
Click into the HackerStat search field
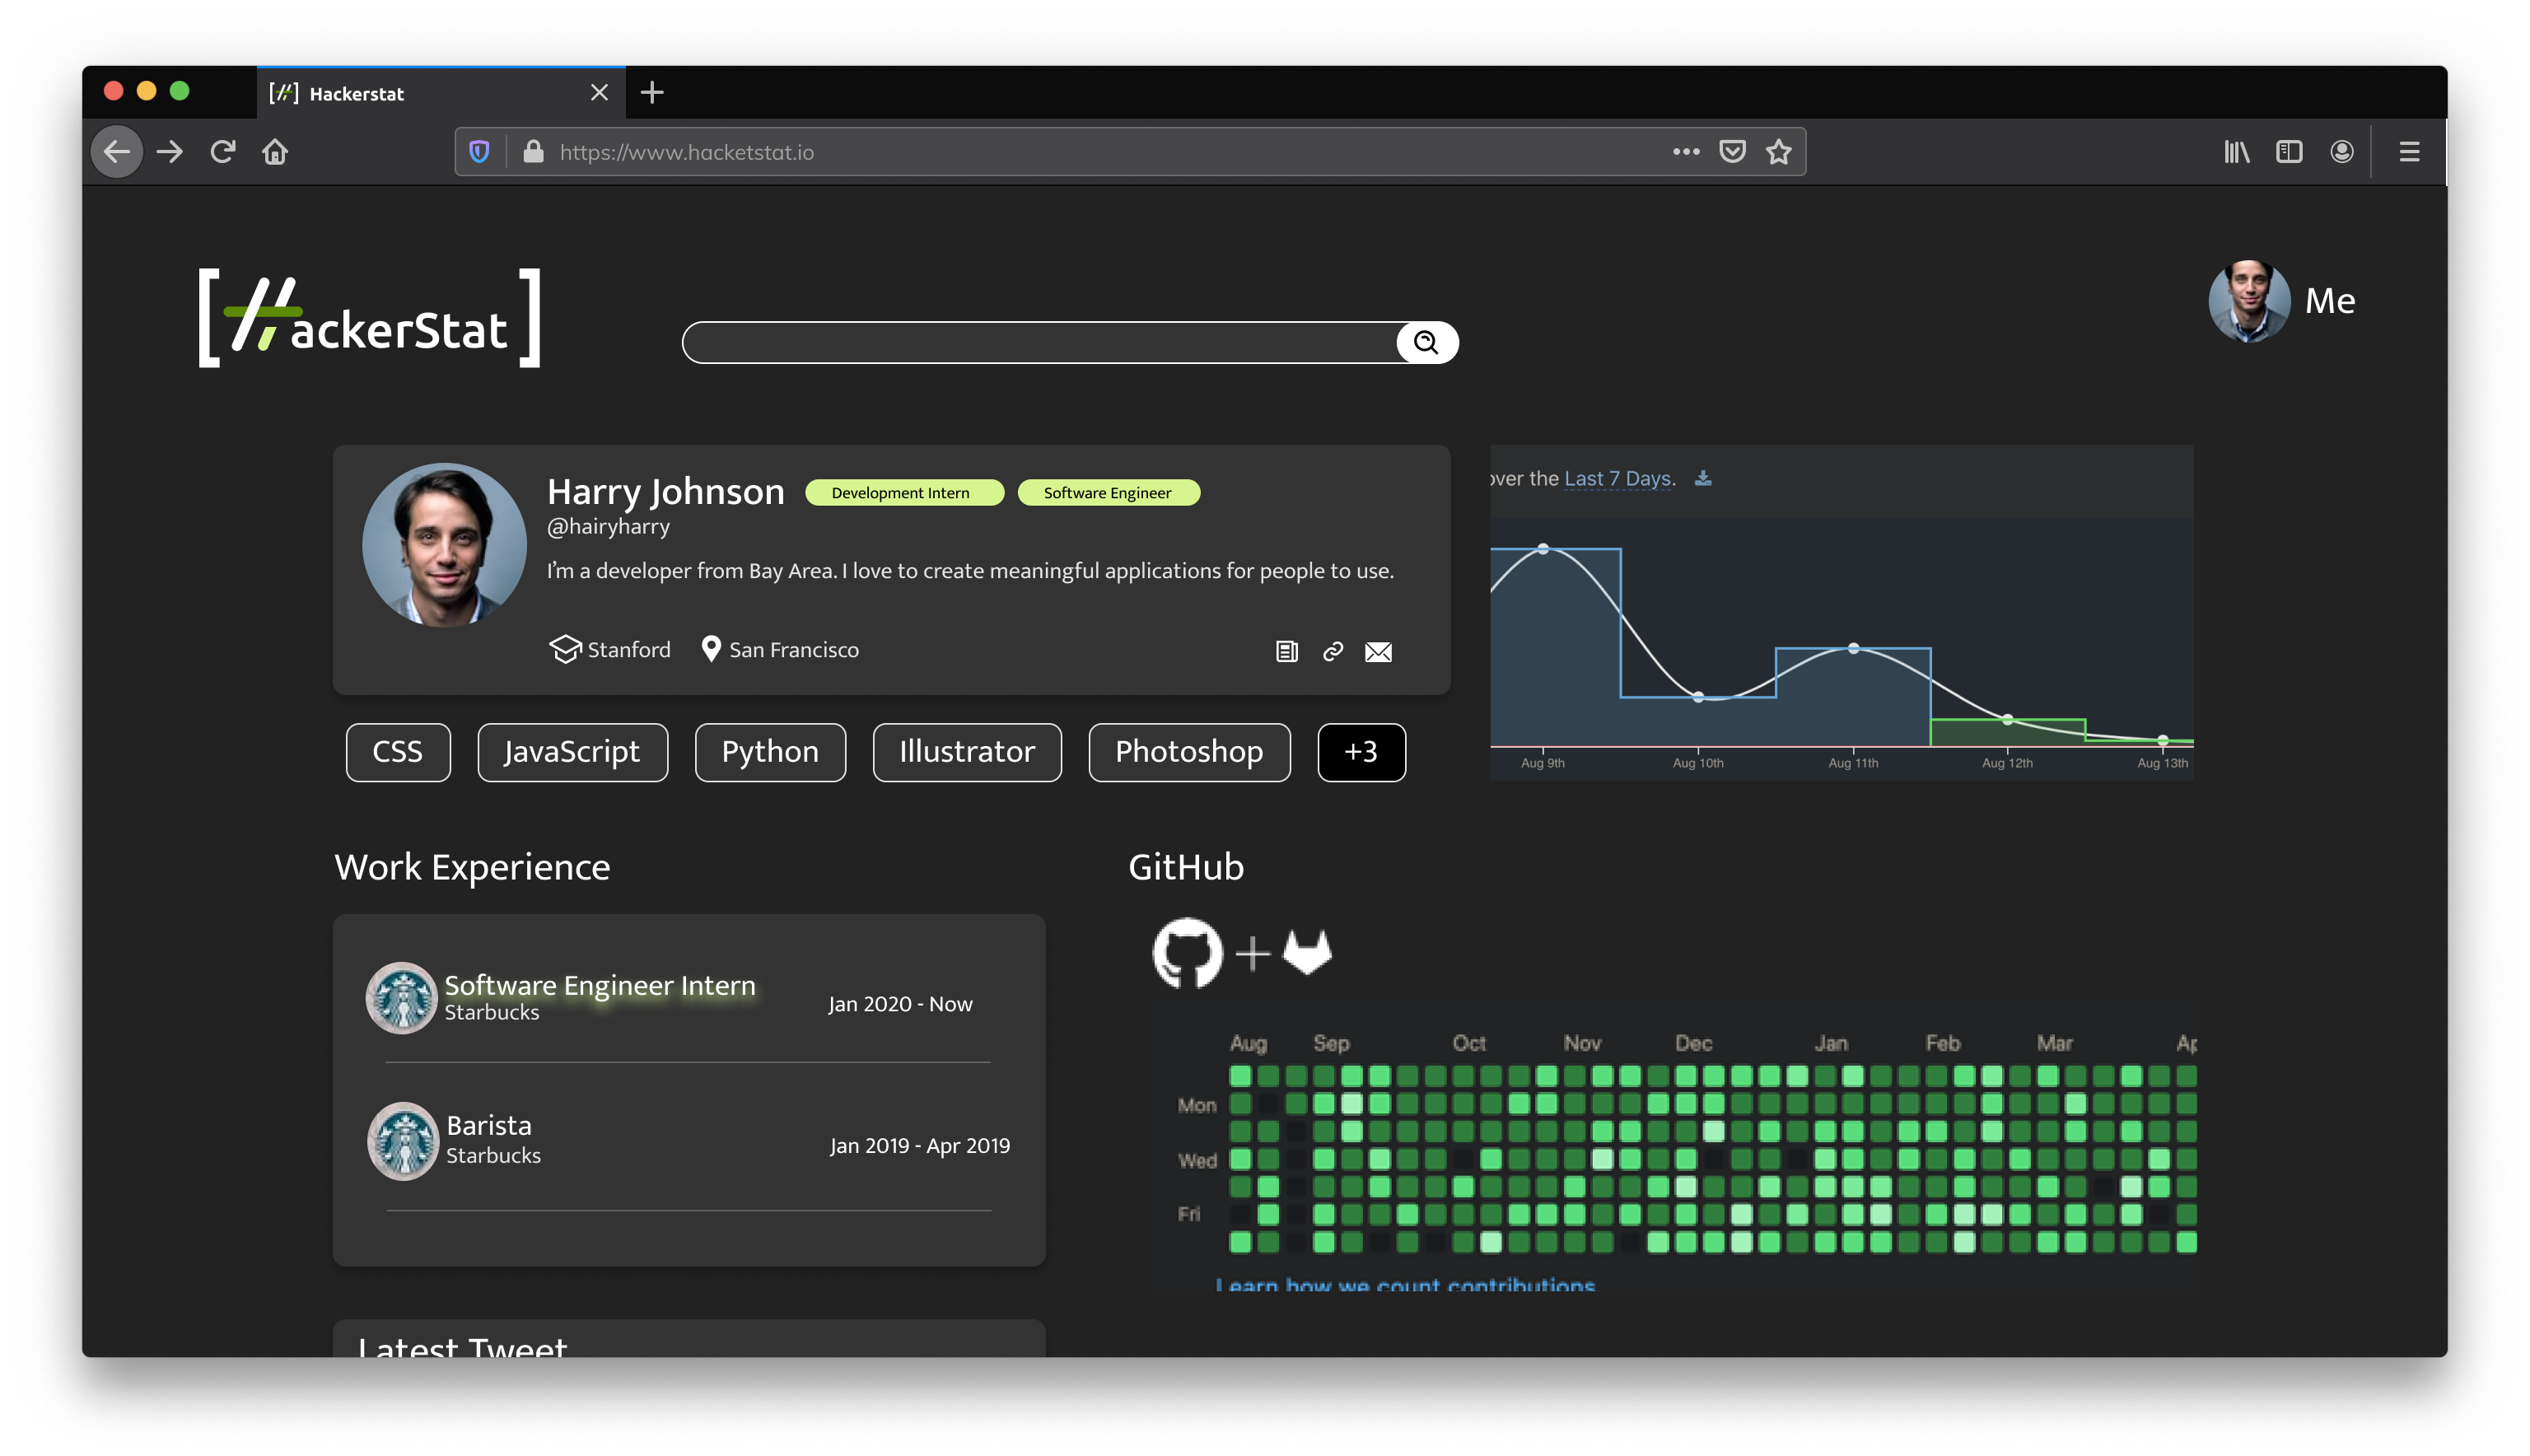click(x=1040, y=343)
